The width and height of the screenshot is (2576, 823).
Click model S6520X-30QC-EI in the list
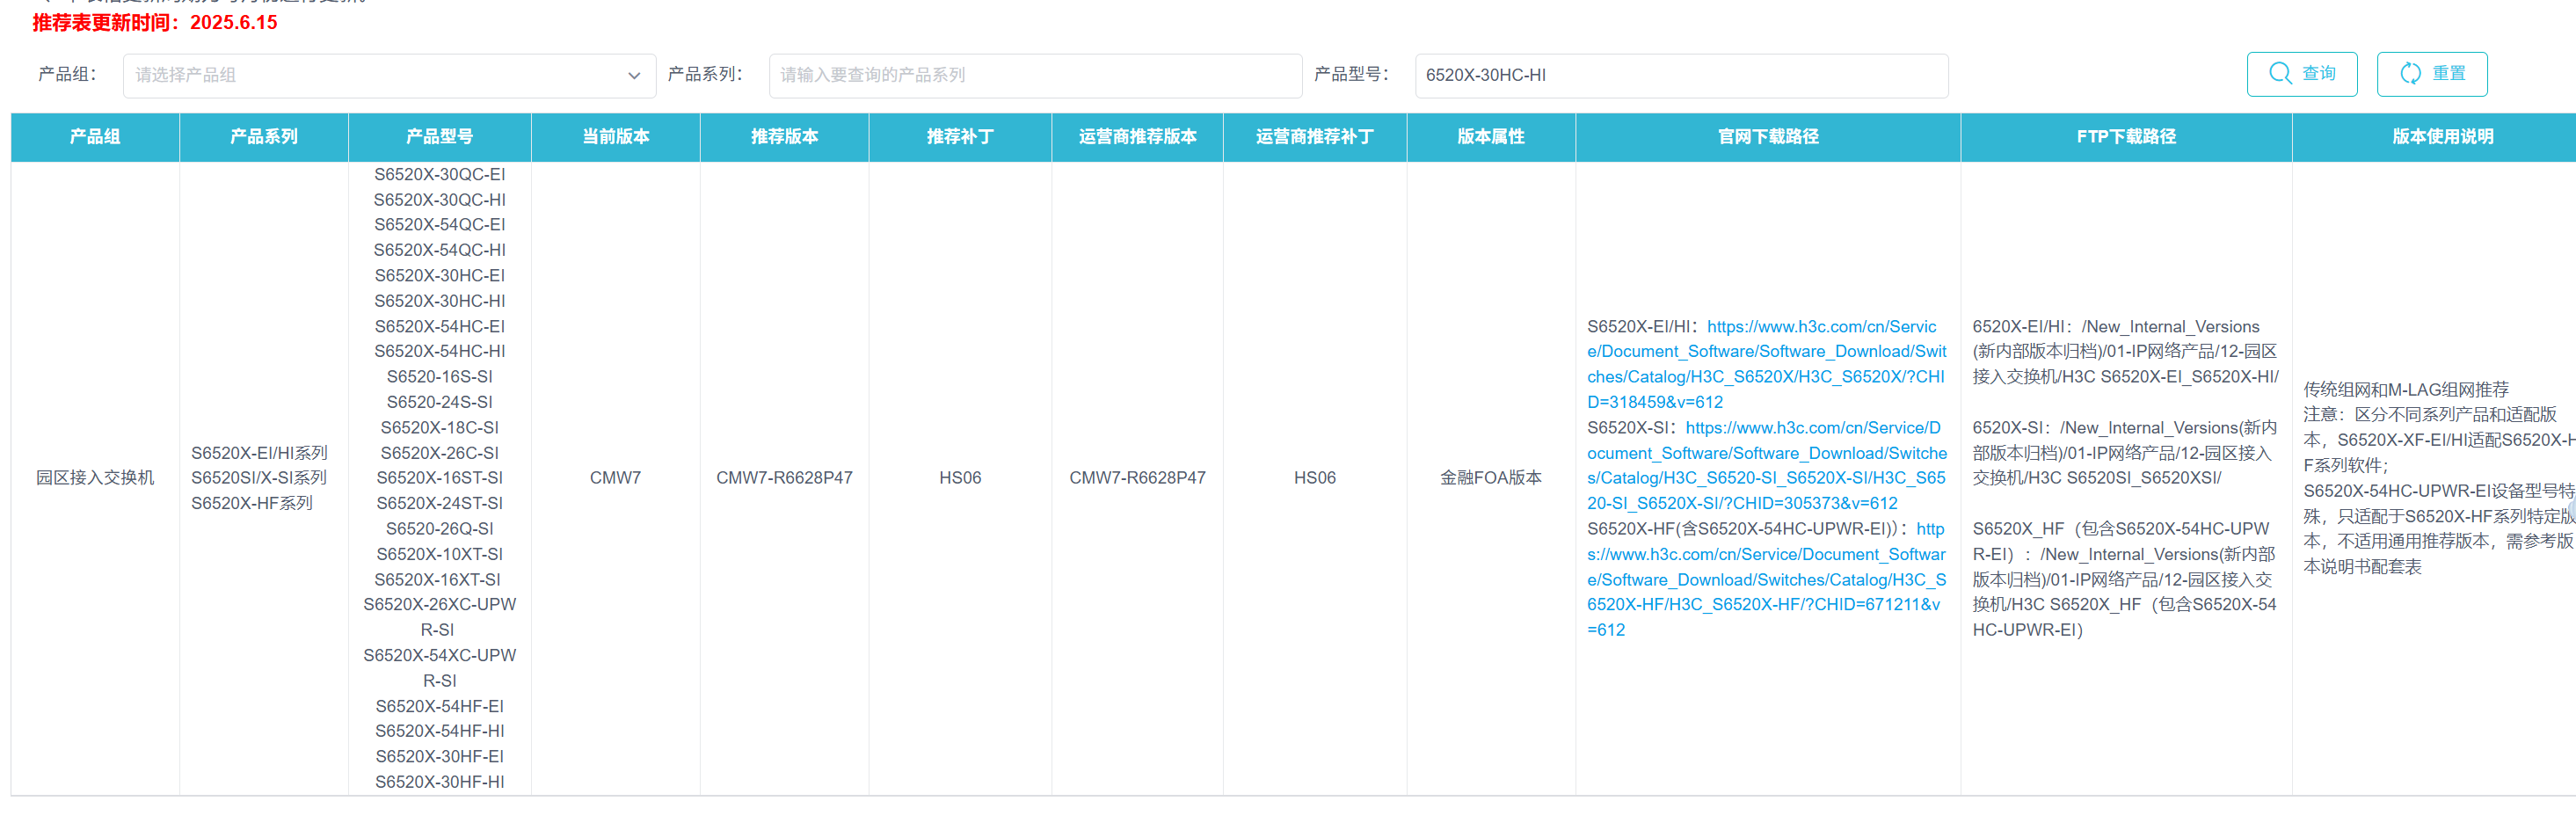tap(440, 174)
